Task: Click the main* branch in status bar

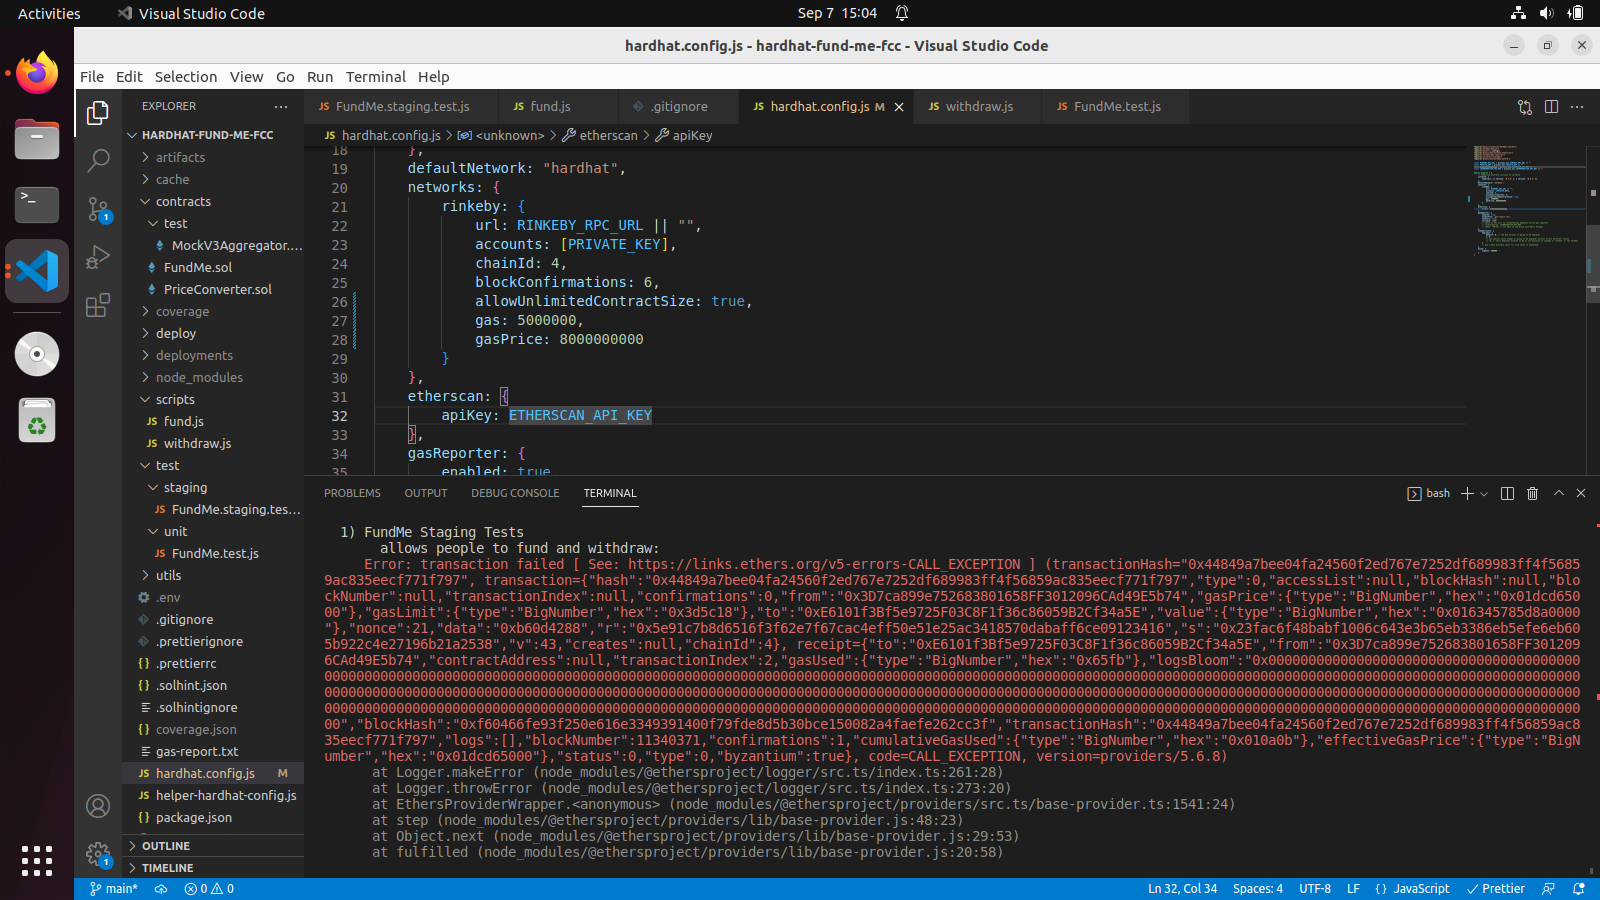Action: point(113,889)
